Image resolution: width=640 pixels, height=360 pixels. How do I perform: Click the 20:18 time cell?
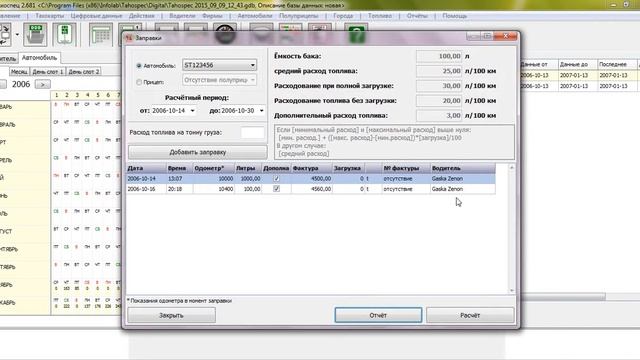(179, 189)
